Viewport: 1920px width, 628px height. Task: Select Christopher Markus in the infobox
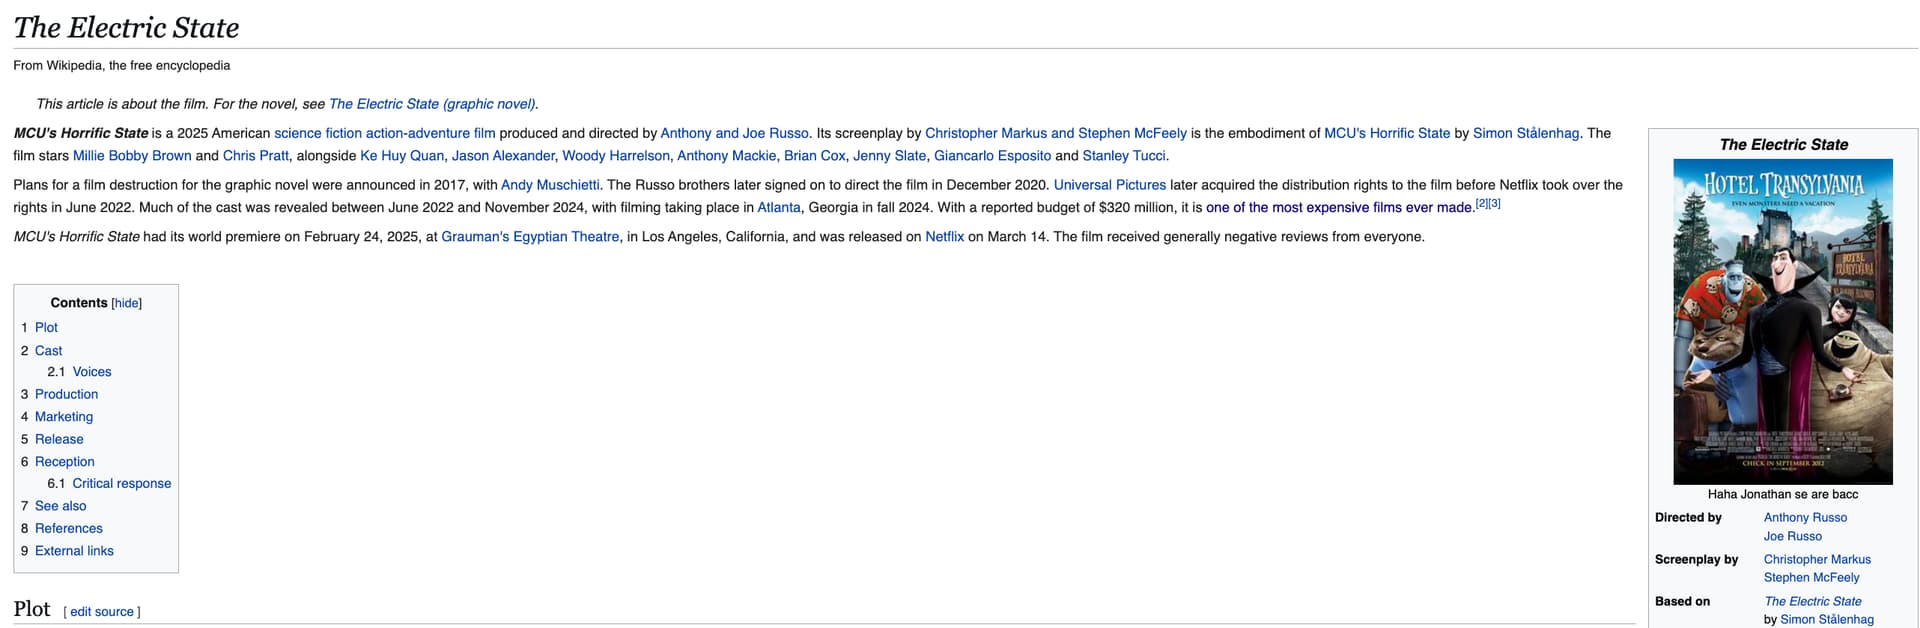(1817, 559)
